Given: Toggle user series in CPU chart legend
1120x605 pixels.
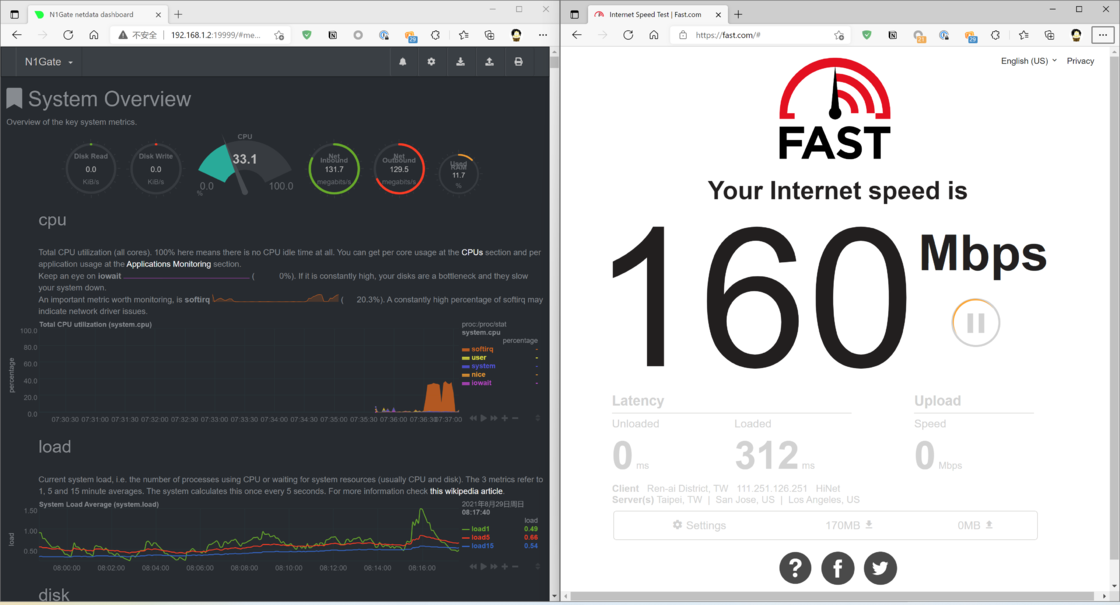Looking at the screenshot, I should click(479, 358).
